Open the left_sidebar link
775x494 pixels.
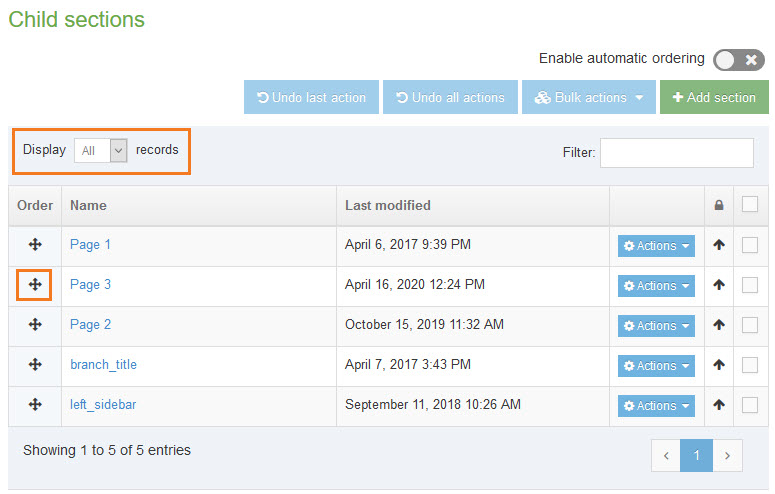click(103, 405)
